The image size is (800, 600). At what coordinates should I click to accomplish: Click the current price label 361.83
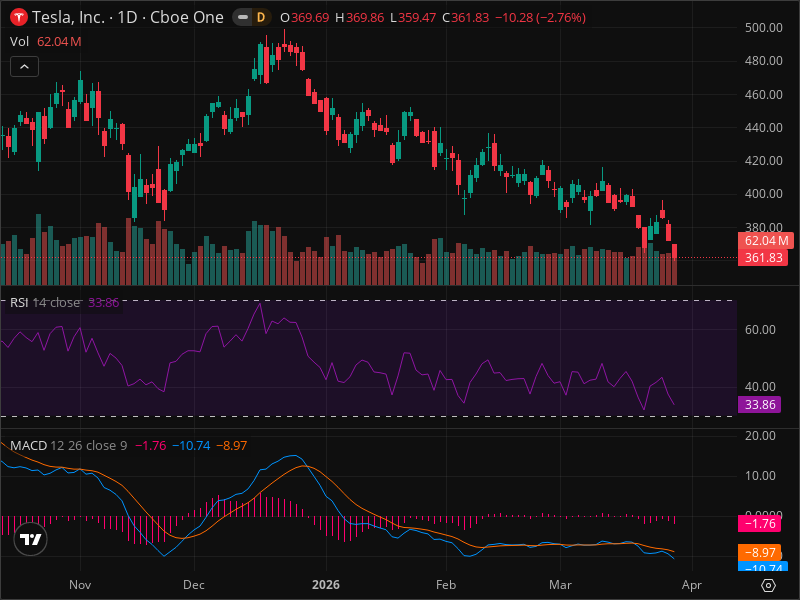point(765,258)
